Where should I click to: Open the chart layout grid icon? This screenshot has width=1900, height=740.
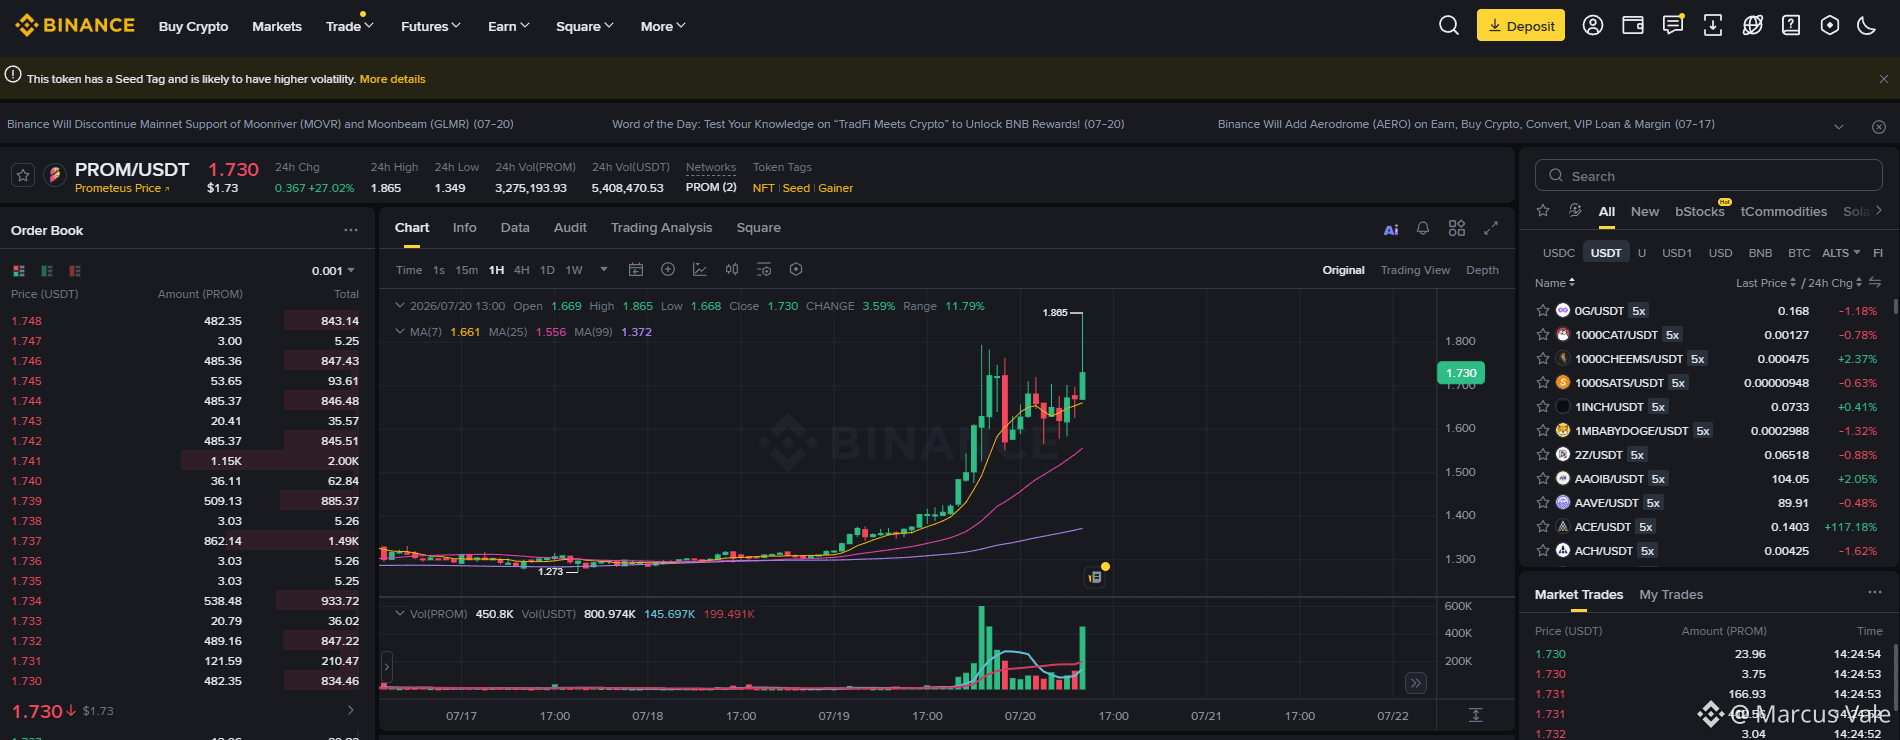pos(1457,228)
